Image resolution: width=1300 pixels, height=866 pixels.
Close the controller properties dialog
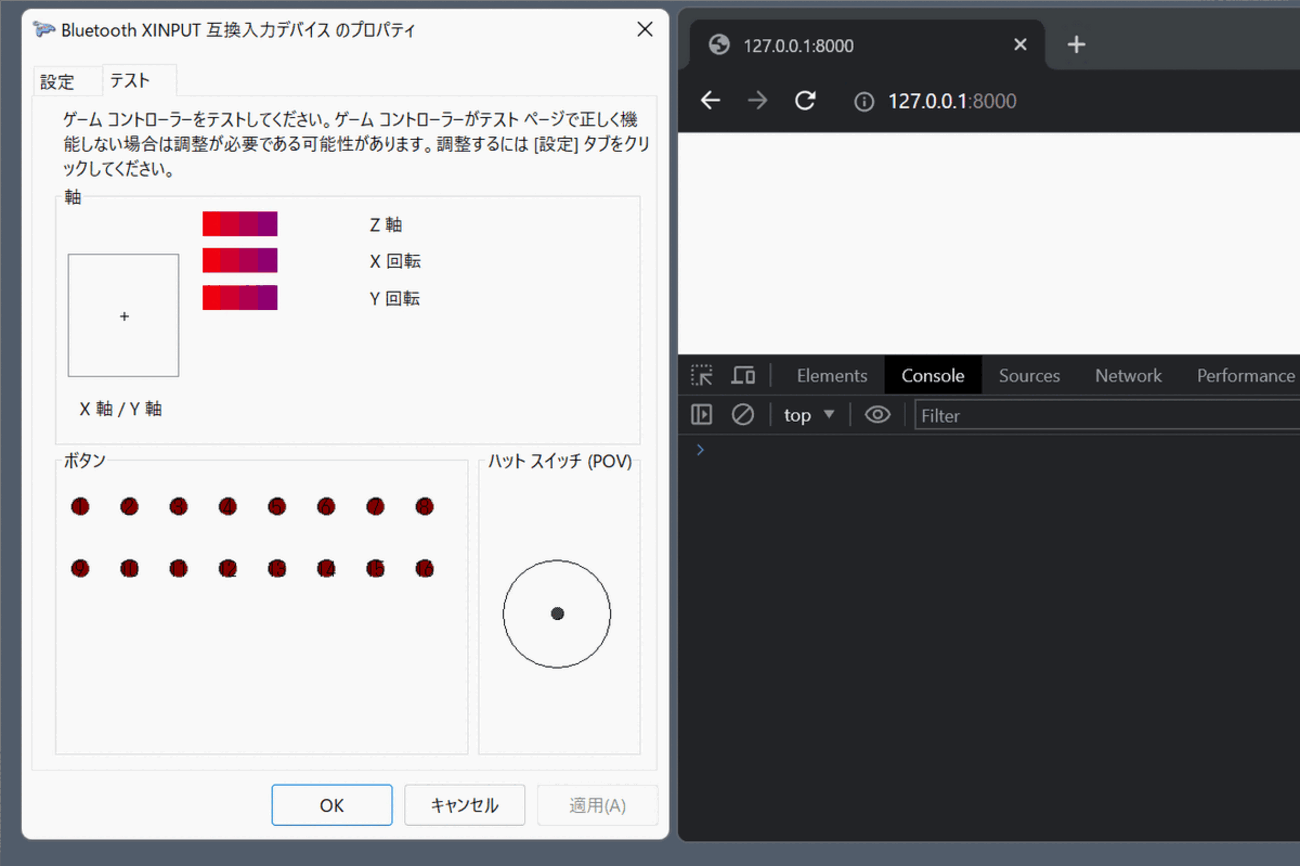[645, 29]
